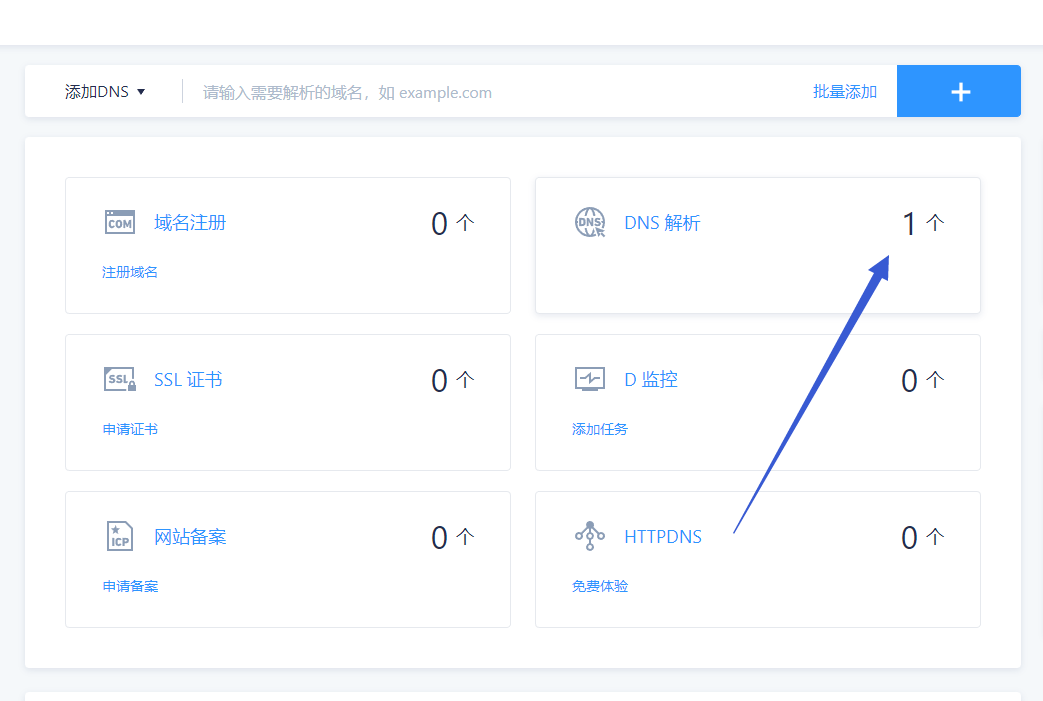Click the HTTPDNS network node icon
Image resolution: width=1043 pixels, height=701 pixels.
point(590,536)
